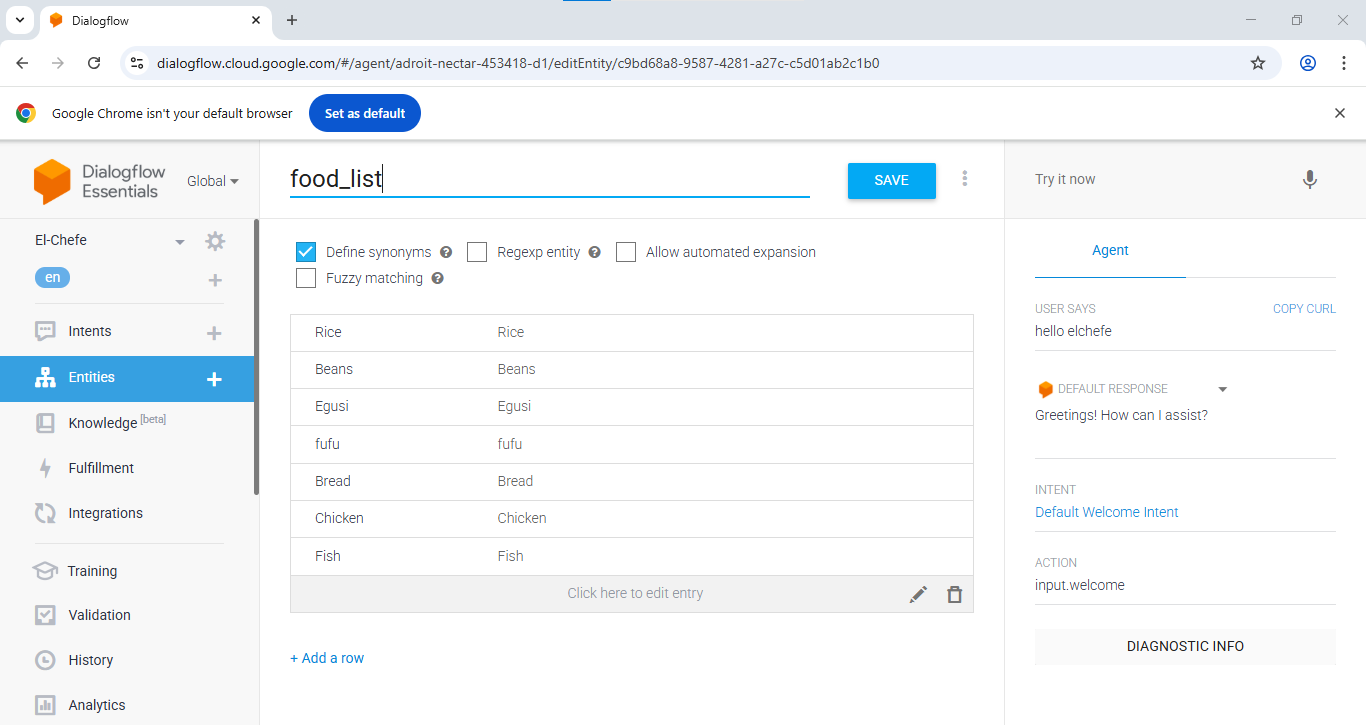This screenshot has height=725, width=1366.
Task: Save the food_list entity
Action: coord(891,181)
